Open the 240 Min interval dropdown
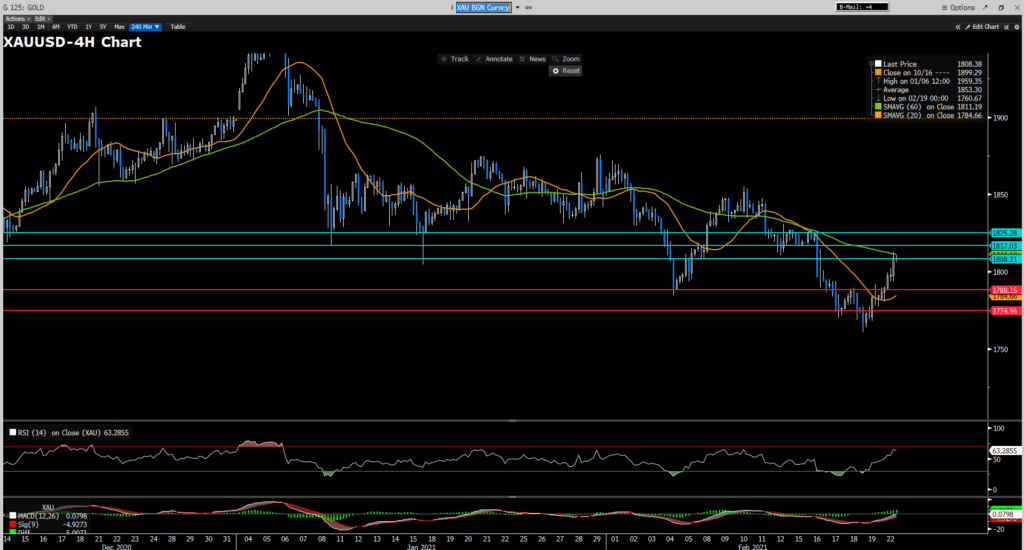Image resolution: width=1024 pixels, height=550 pixels. [145, 27]
